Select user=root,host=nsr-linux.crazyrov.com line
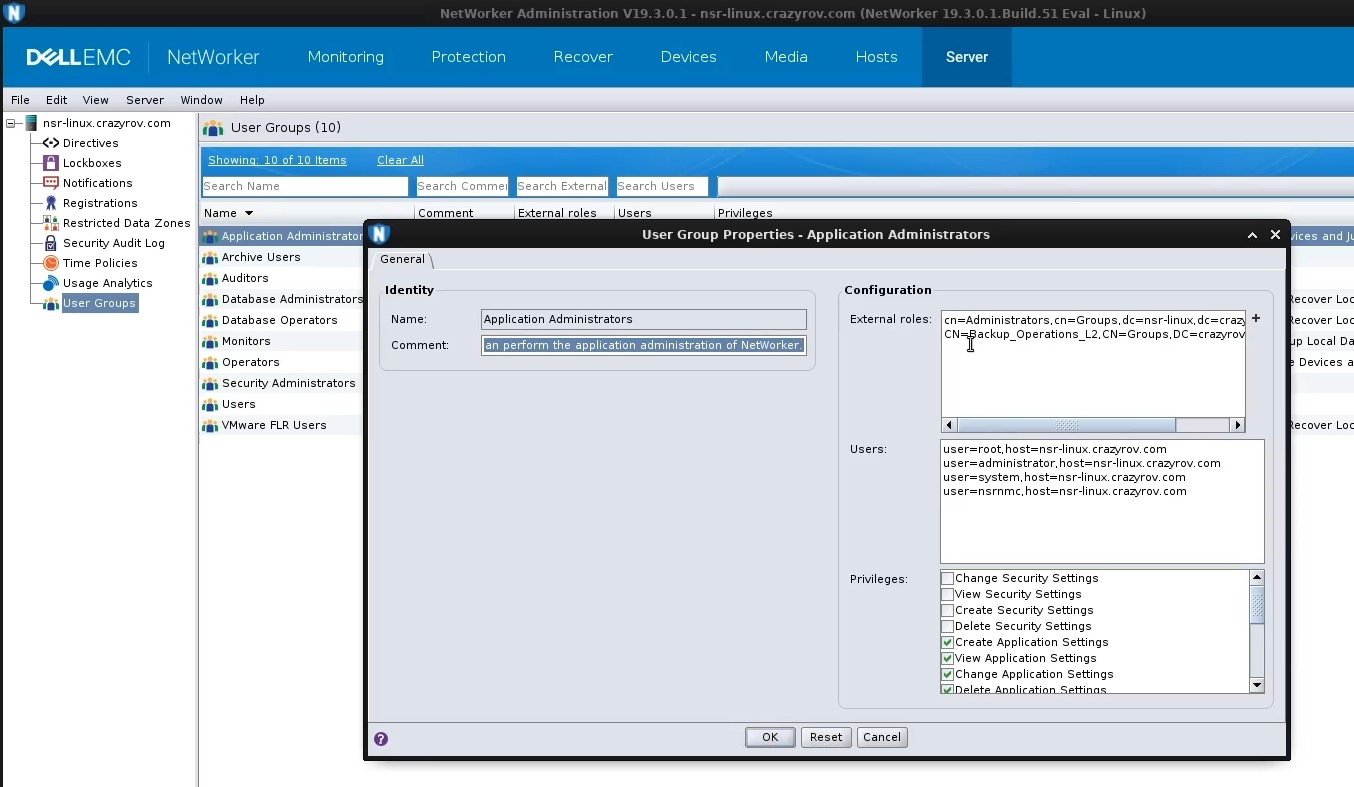The image size is (1354, 787). click(x=1054, y=449)
